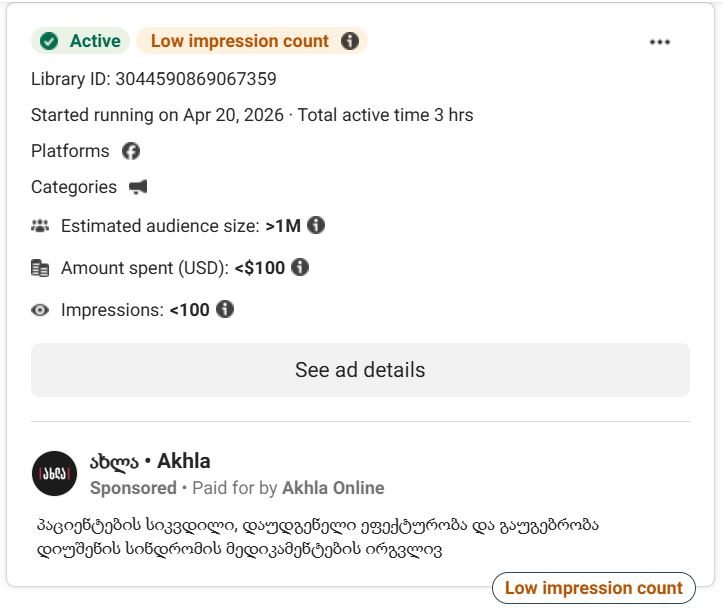Click the Impressions eye icon
The width and height of the screenshot is (722, 615).
(x=40, y=310)
